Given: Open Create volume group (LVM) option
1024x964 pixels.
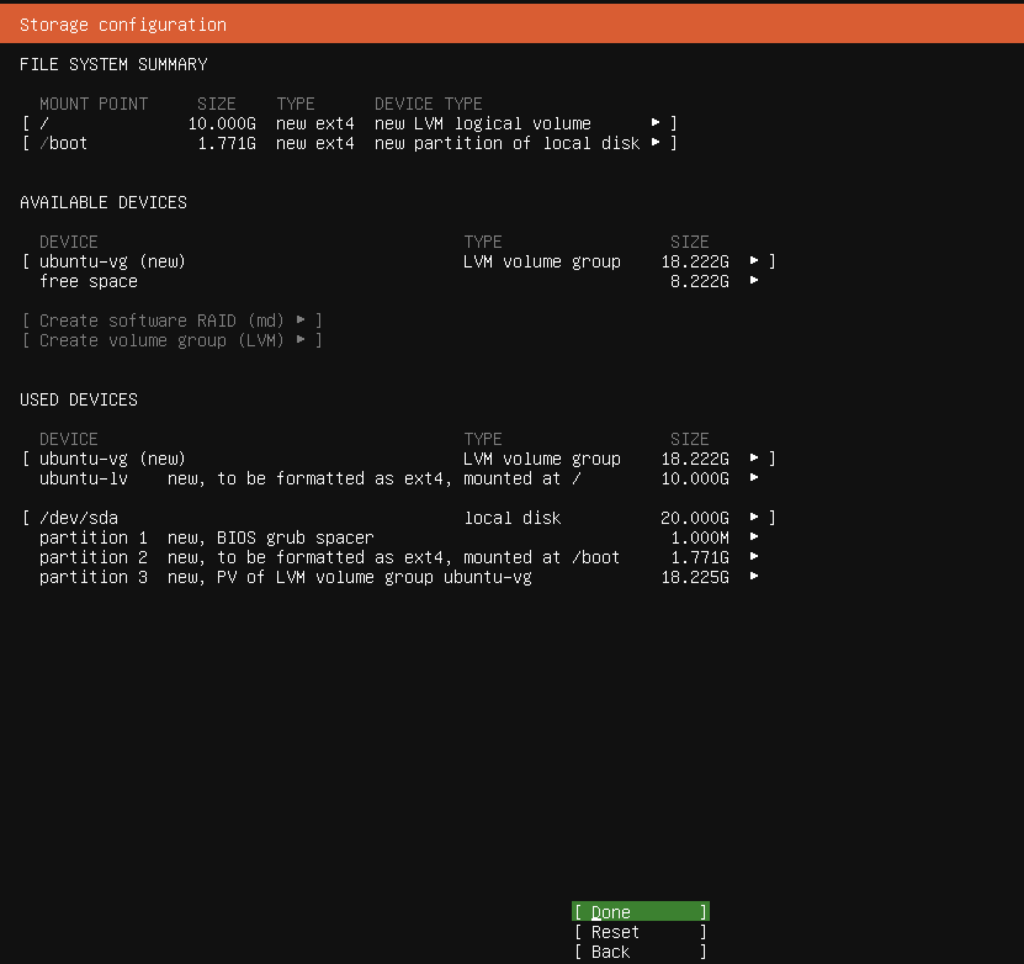Looking at the screenshot, I should click(171, 340).
